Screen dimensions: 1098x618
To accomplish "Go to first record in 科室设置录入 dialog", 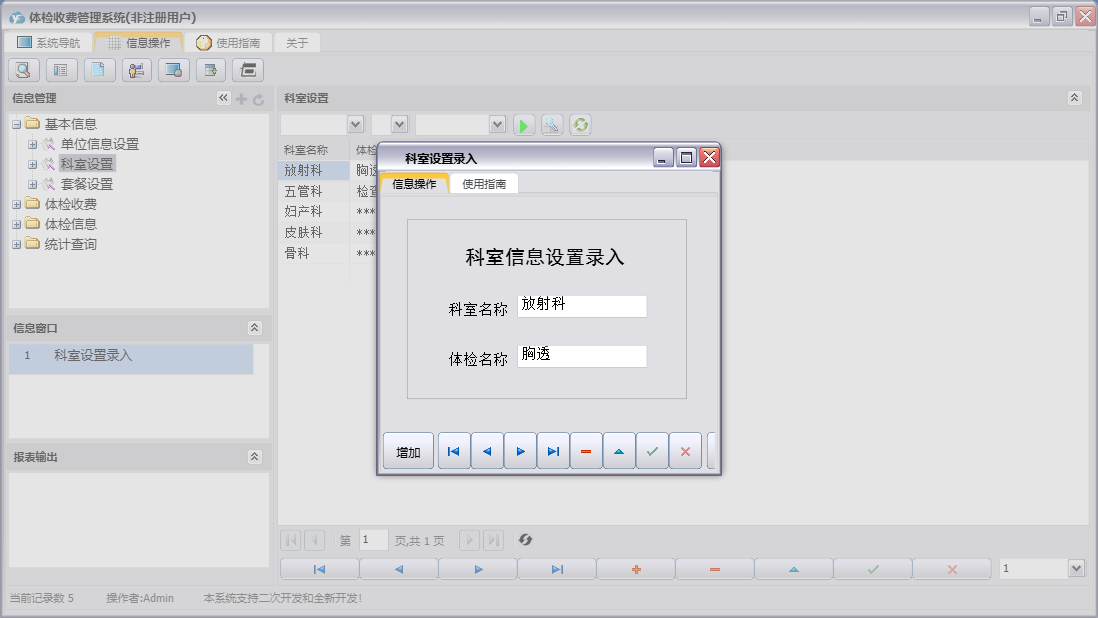I will [454, 452].
